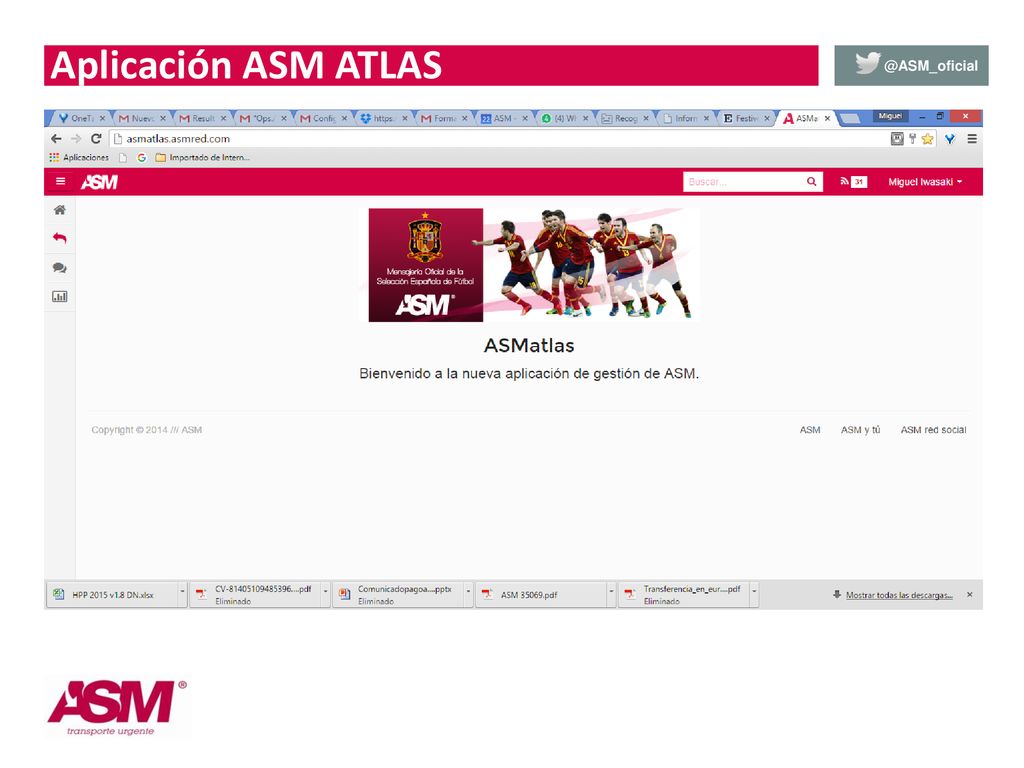Screen dimensions: 1024x768
Task: Open the ASM footer link
Action: tap(810, 430)
